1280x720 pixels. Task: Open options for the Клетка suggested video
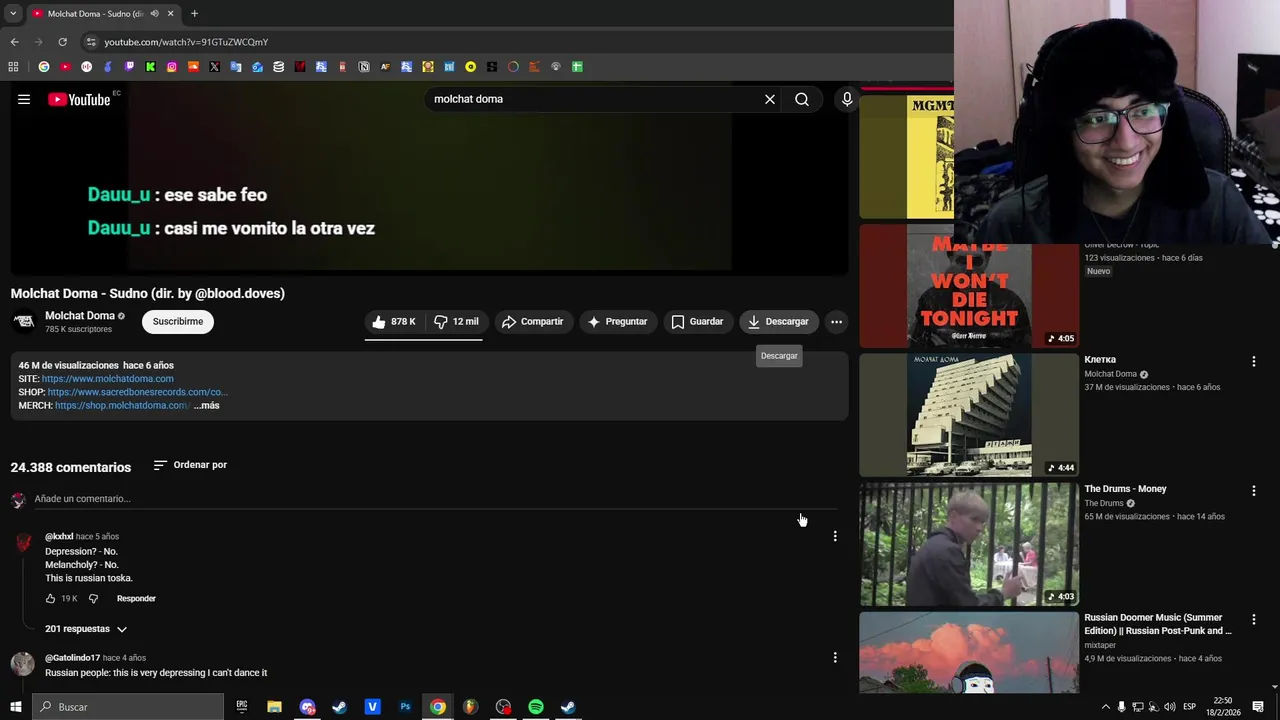click(x=1254, y=361)
